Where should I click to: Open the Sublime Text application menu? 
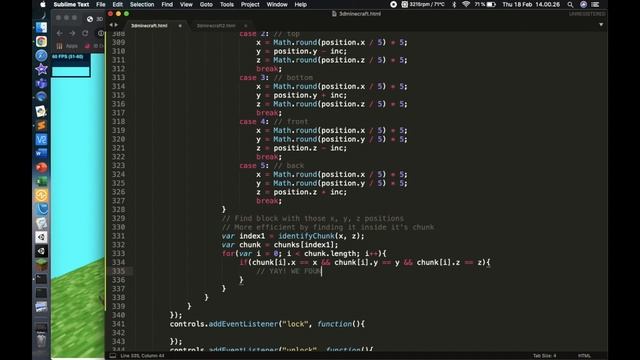71,4
